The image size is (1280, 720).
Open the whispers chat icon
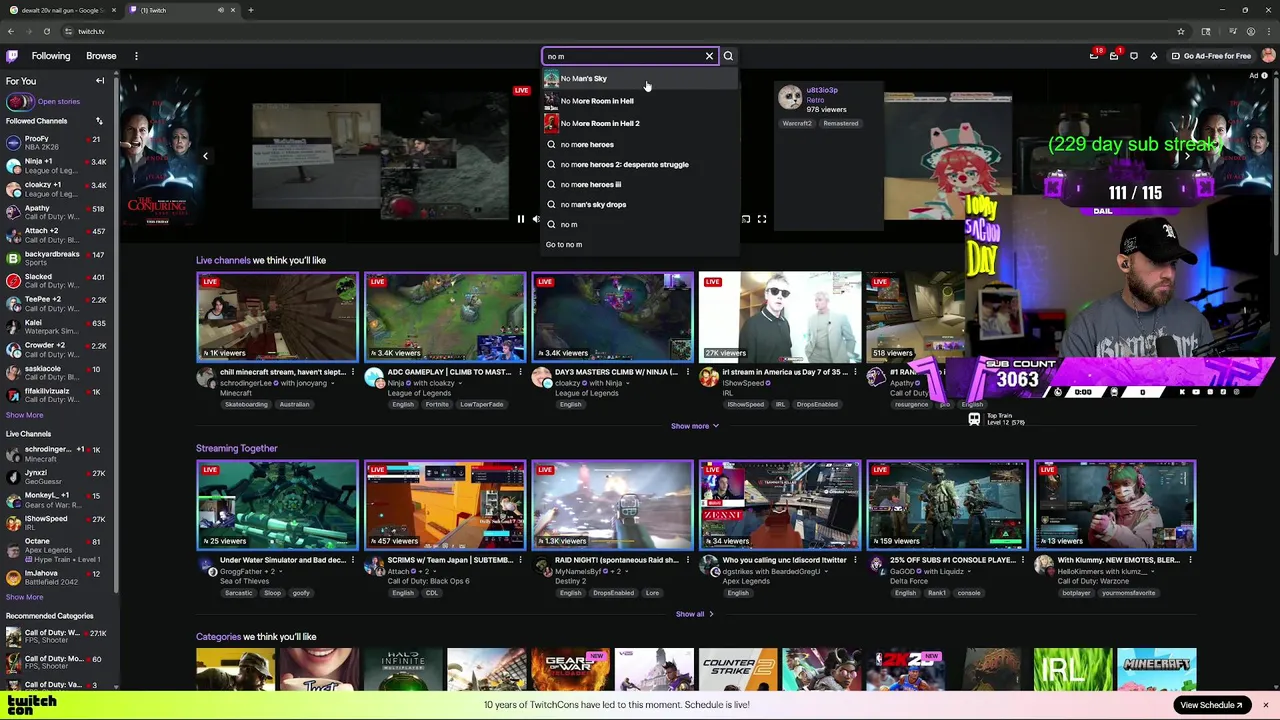1134,56
